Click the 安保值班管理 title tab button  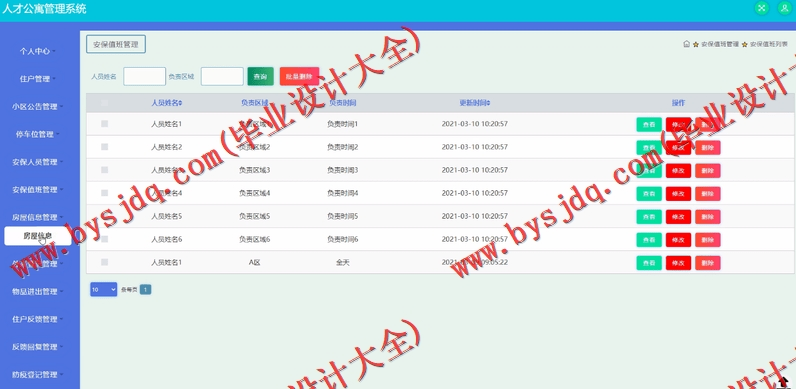[116, 44]
